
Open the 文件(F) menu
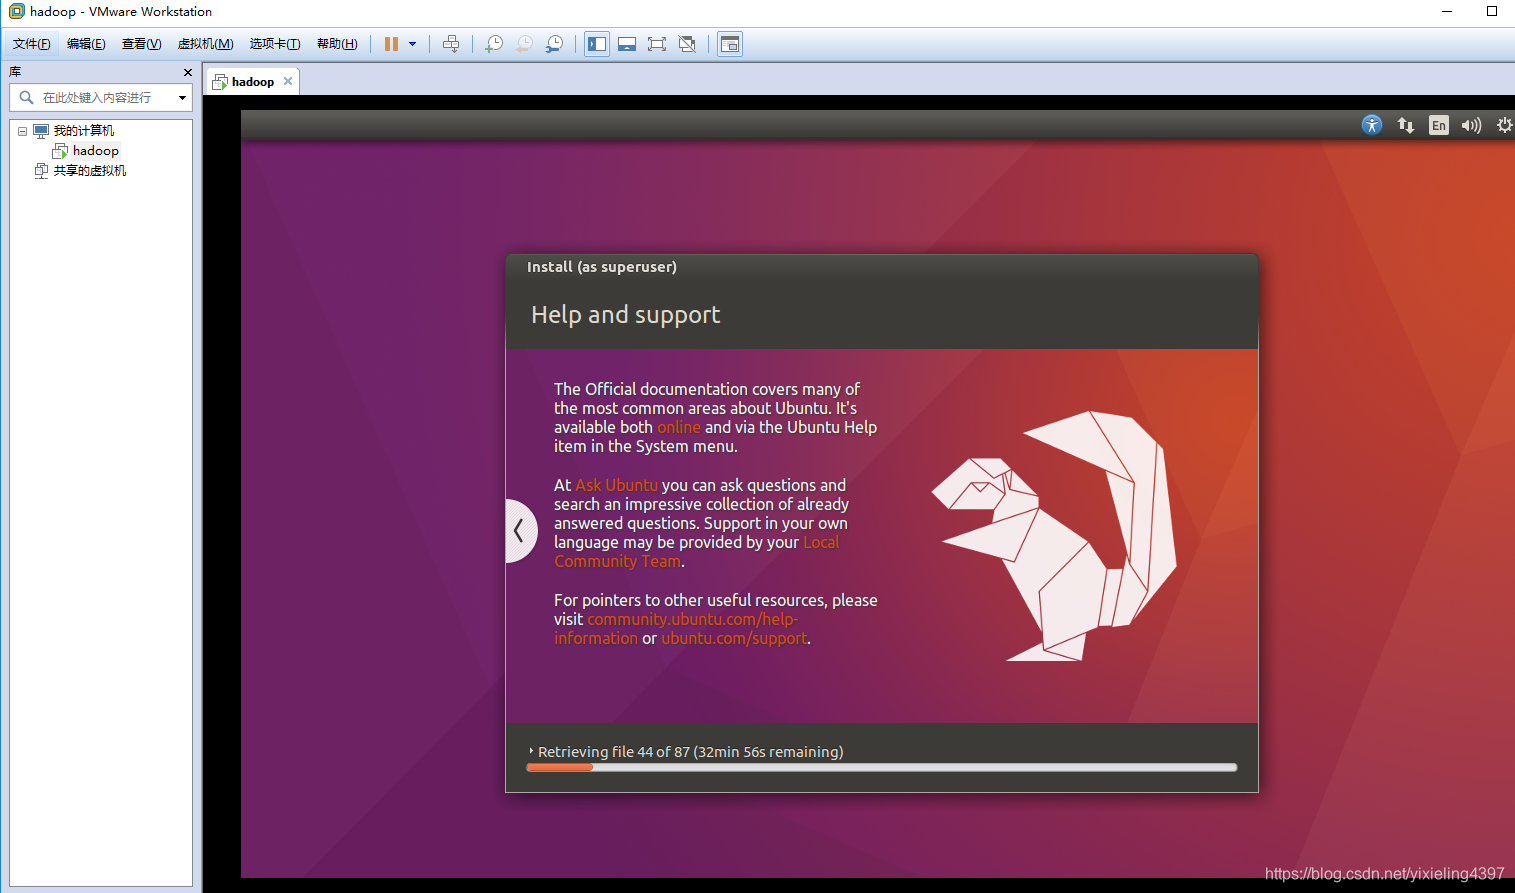click(x=31, y=44)
